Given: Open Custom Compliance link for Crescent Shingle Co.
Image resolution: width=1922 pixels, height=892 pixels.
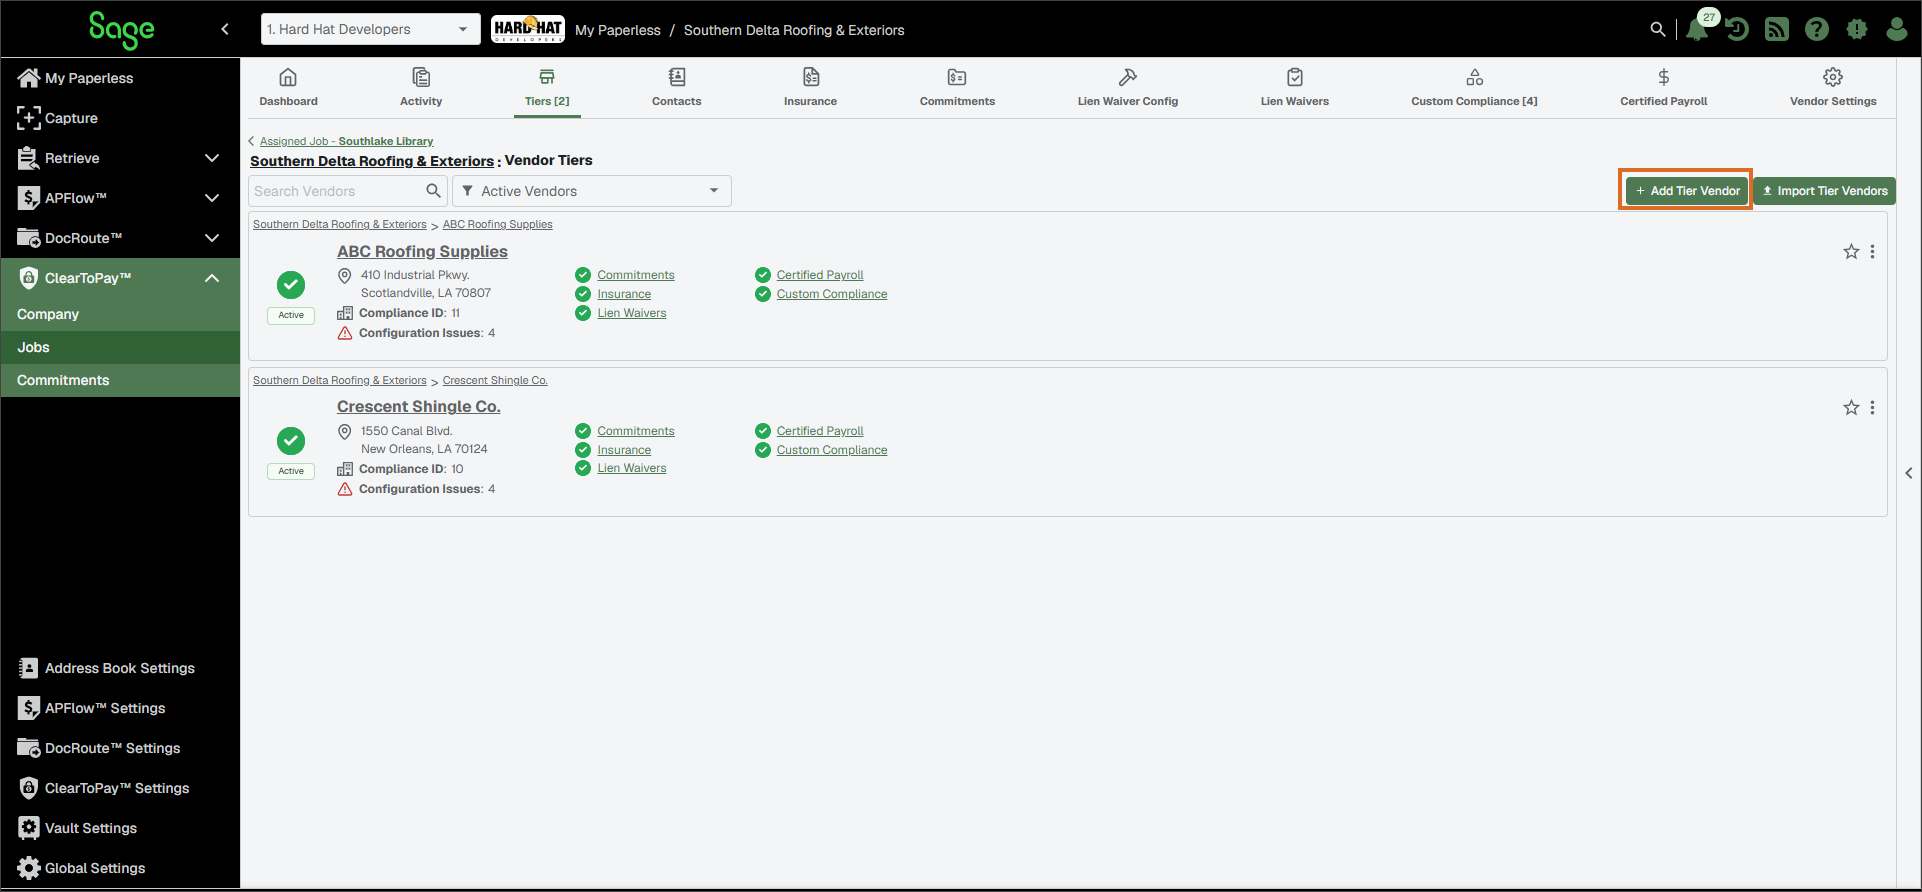Looking at the screenshot, I should point(832,450).
